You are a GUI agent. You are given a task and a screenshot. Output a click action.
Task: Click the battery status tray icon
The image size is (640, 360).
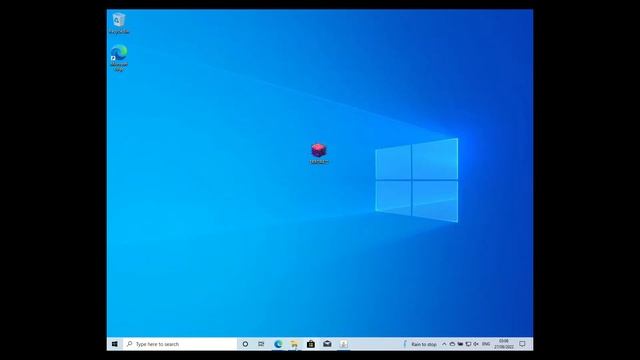(x=460, y=344)
